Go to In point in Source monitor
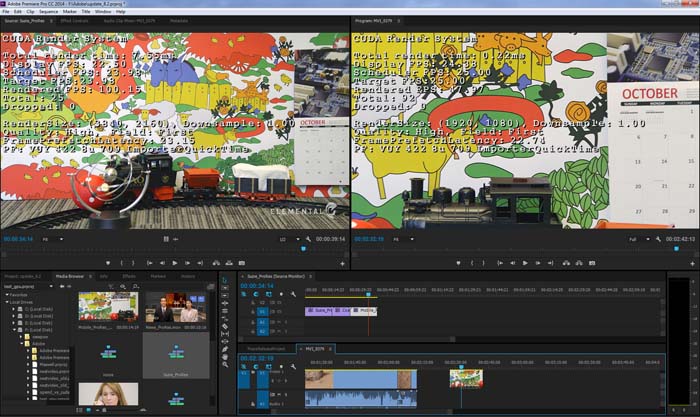Screen dimensions: 700x417 (150, 263)
